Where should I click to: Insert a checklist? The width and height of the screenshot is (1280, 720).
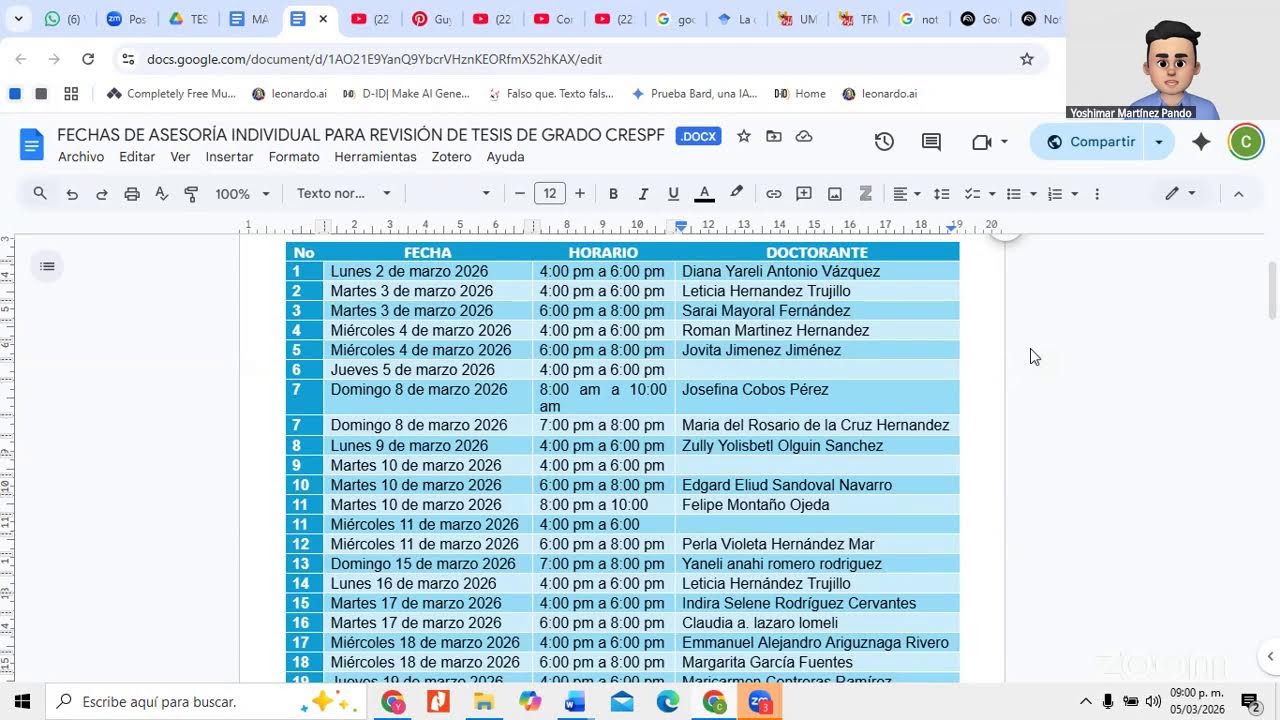972,194
